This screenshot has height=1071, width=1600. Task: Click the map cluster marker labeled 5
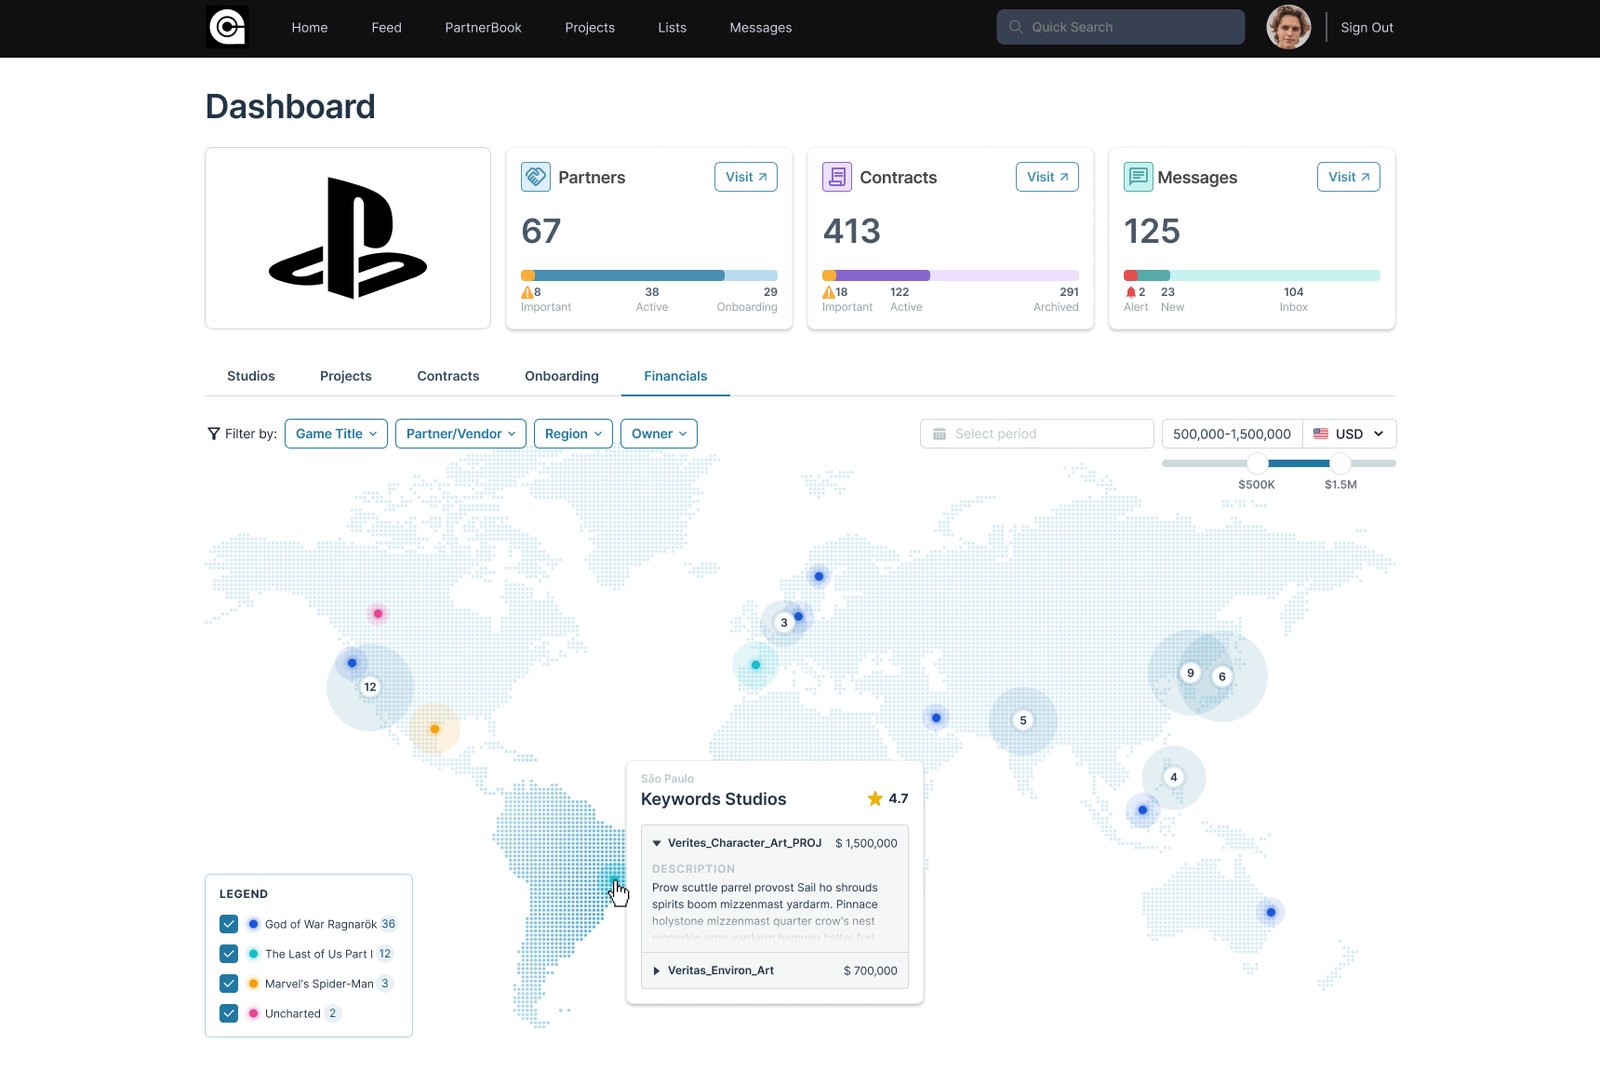pos(1023,720)
